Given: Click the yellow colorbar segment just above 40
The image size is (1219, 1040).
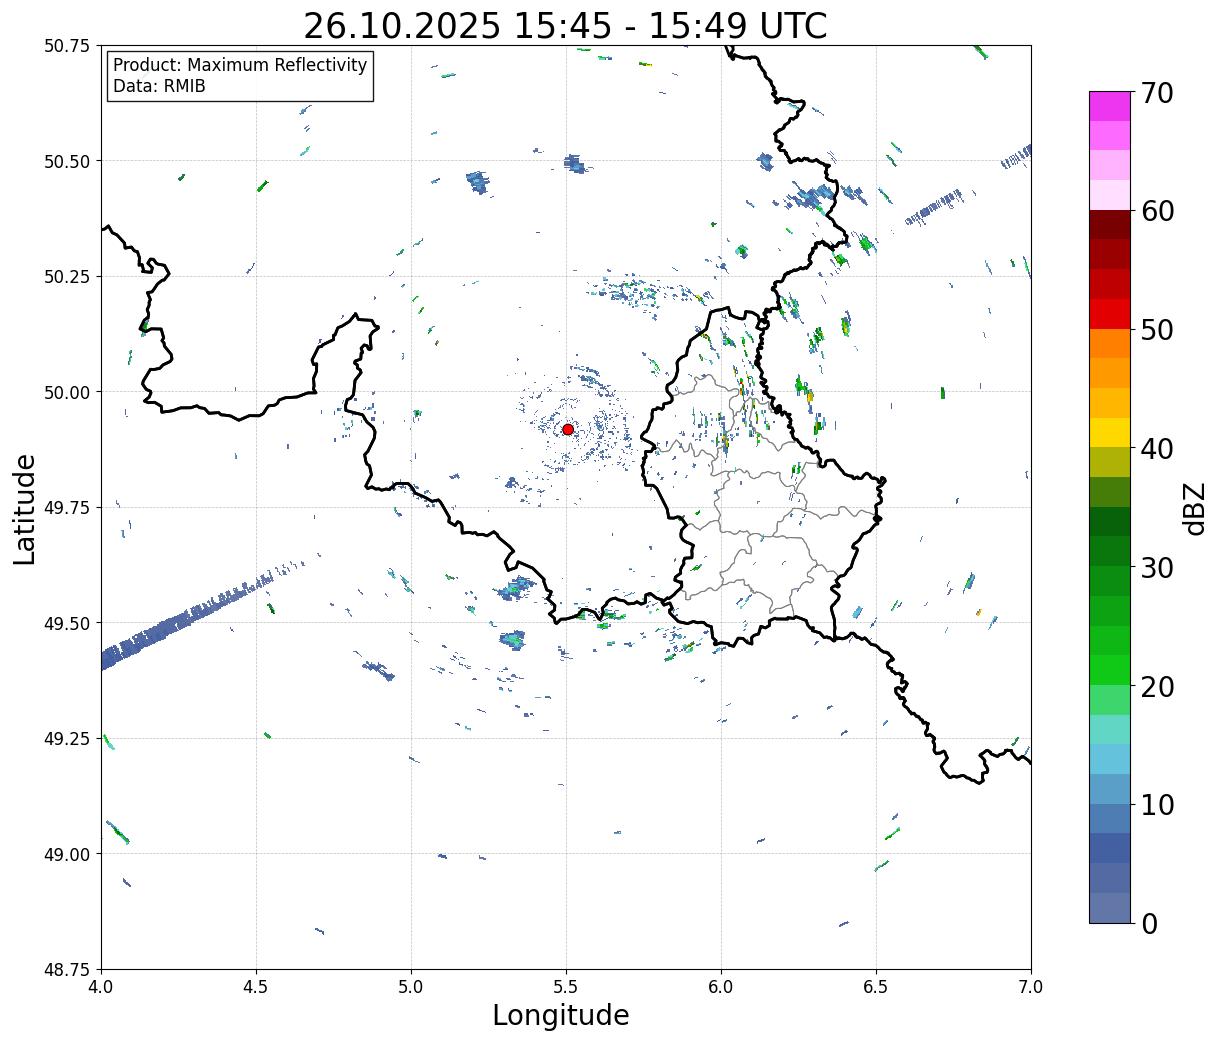Looking at the screenshot, I should [1110, 433].
